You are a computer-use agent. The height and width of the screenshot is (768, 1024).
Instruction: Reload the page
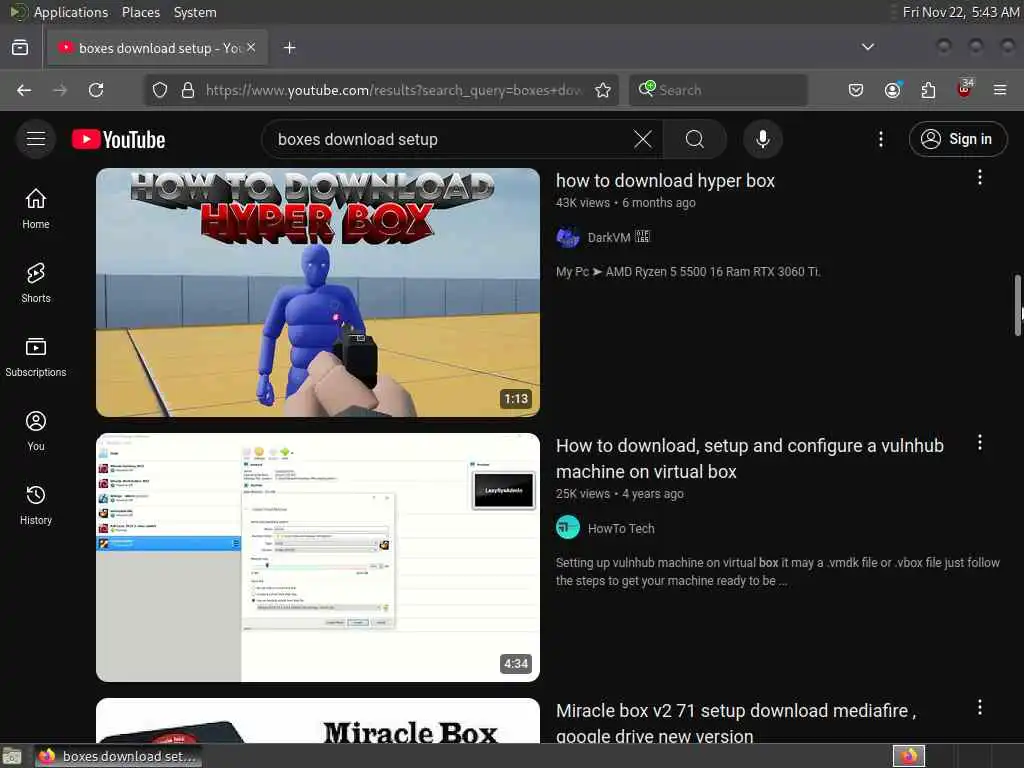96,90
